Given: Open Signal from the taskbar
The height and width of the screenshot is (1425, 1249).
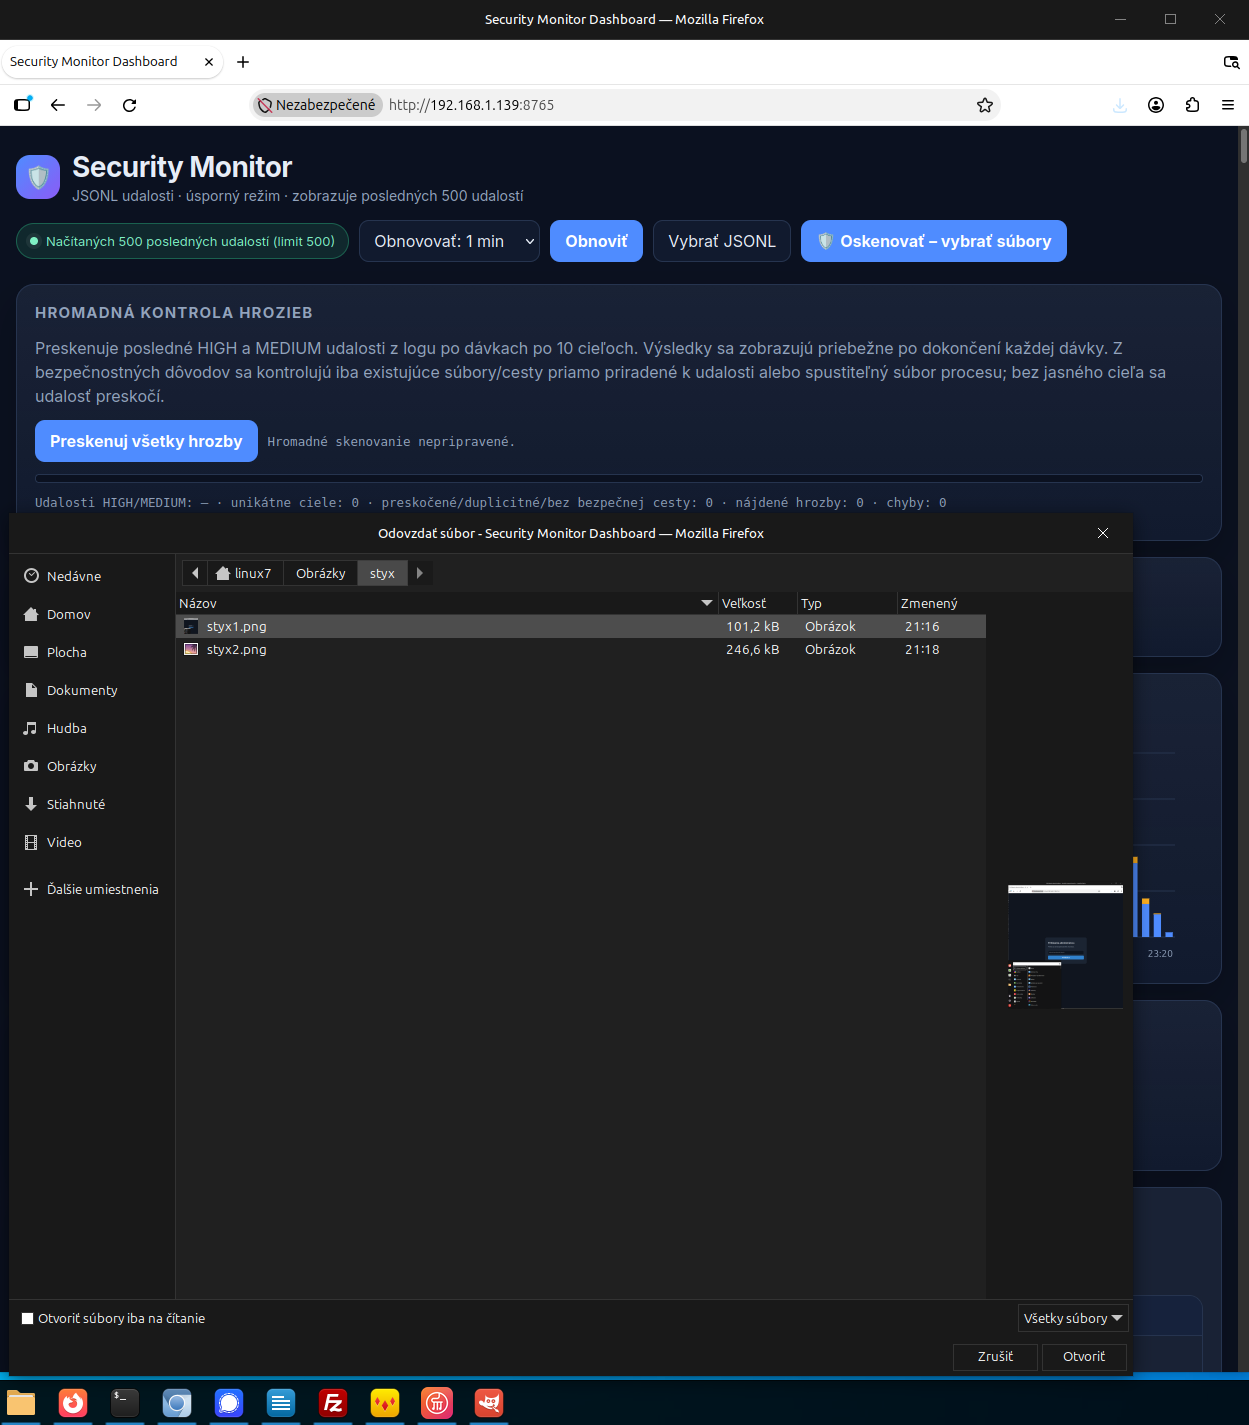Looking at the screenshot, I should 229,1403.
